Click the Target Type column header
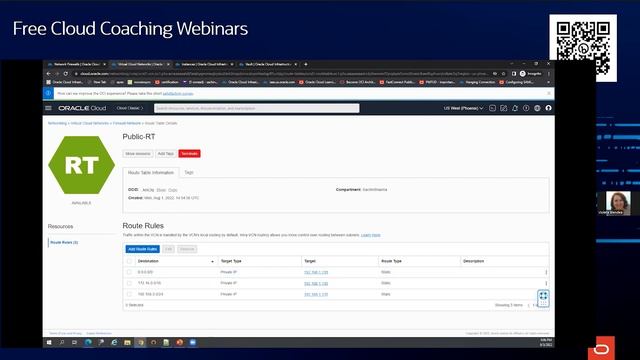This screenshot has width=640, height=360. click(231, 261)
